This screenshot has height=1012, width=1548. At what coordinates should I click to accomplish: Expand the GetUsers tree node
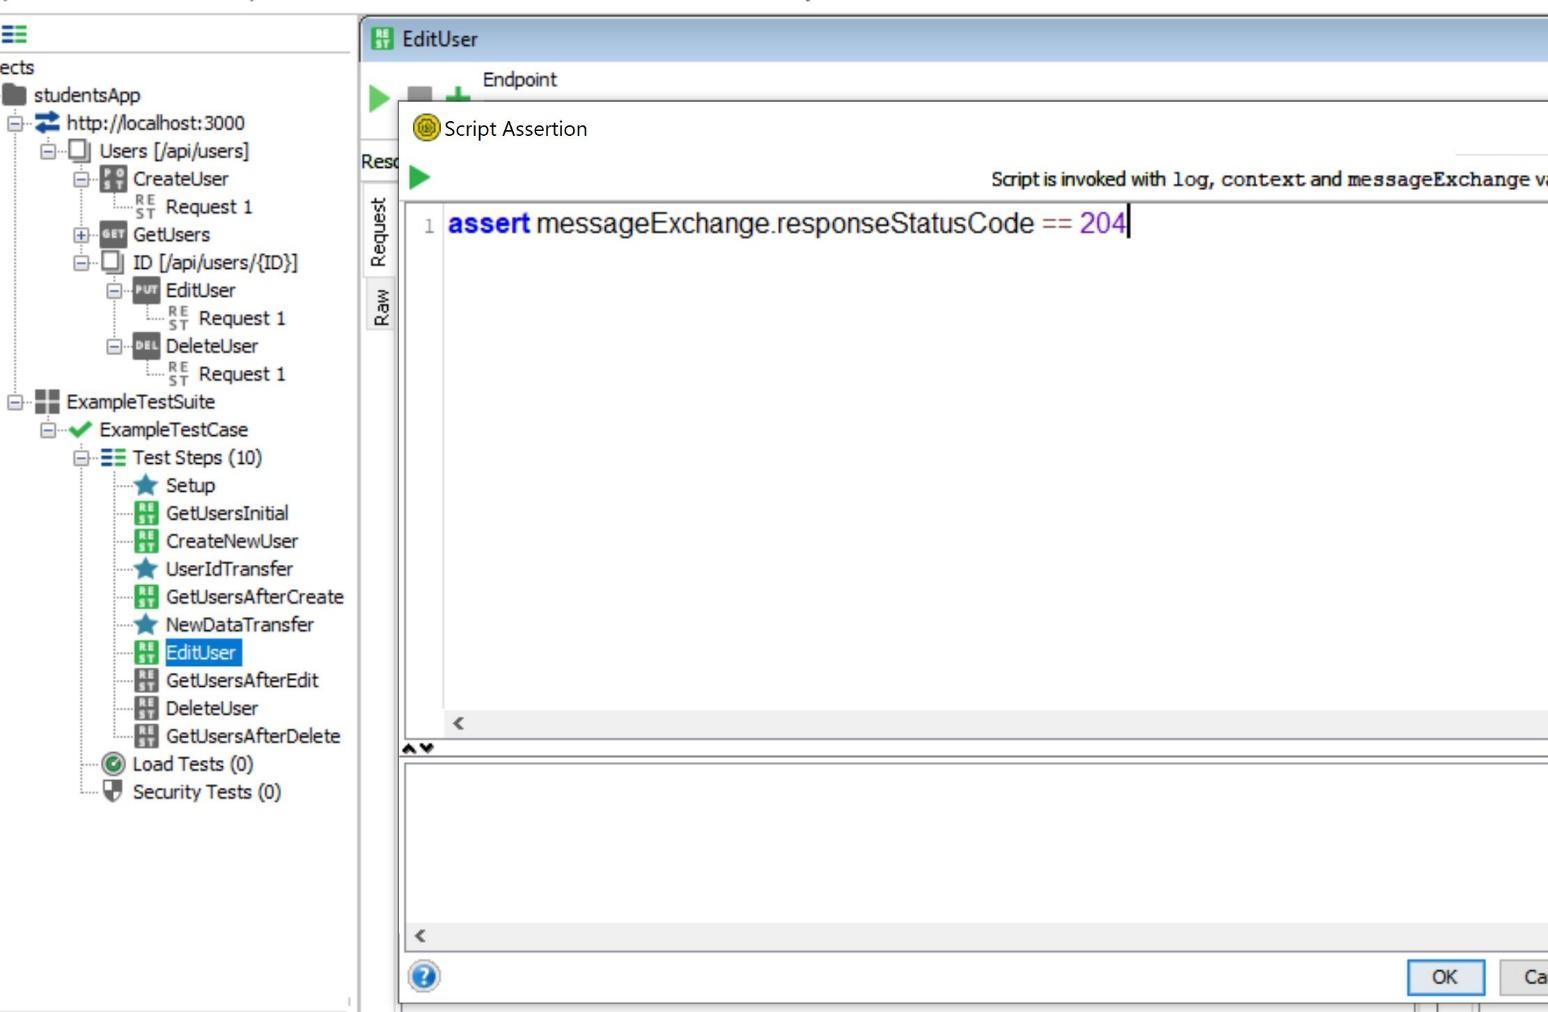(x=82, y=234)
